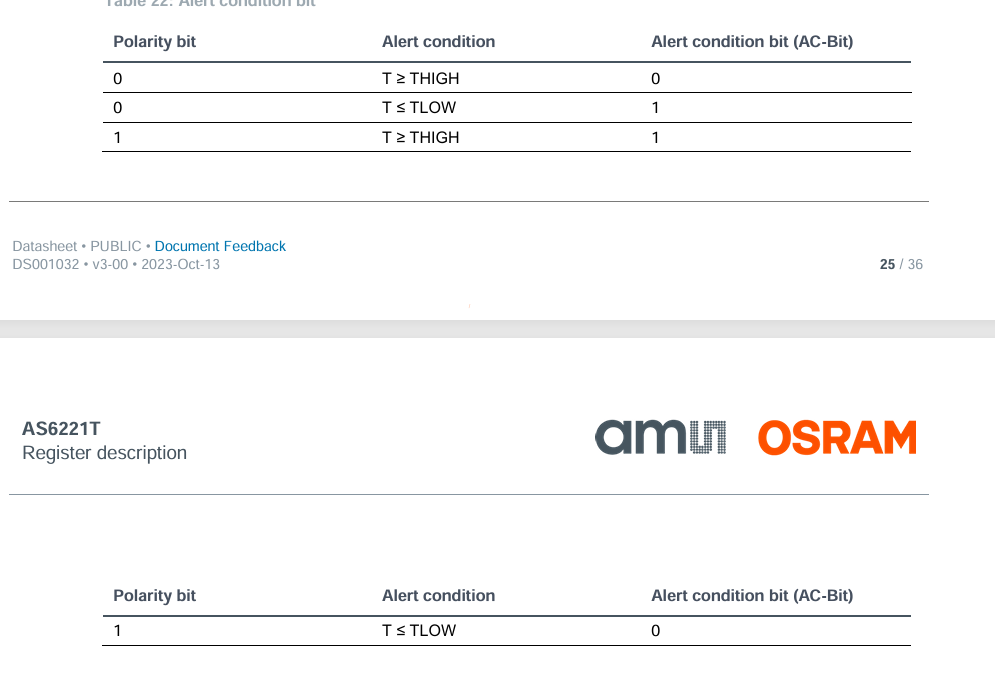995x680 pixels.
Task: Open the Document Feedback link
Action: [x=220, y=246]
